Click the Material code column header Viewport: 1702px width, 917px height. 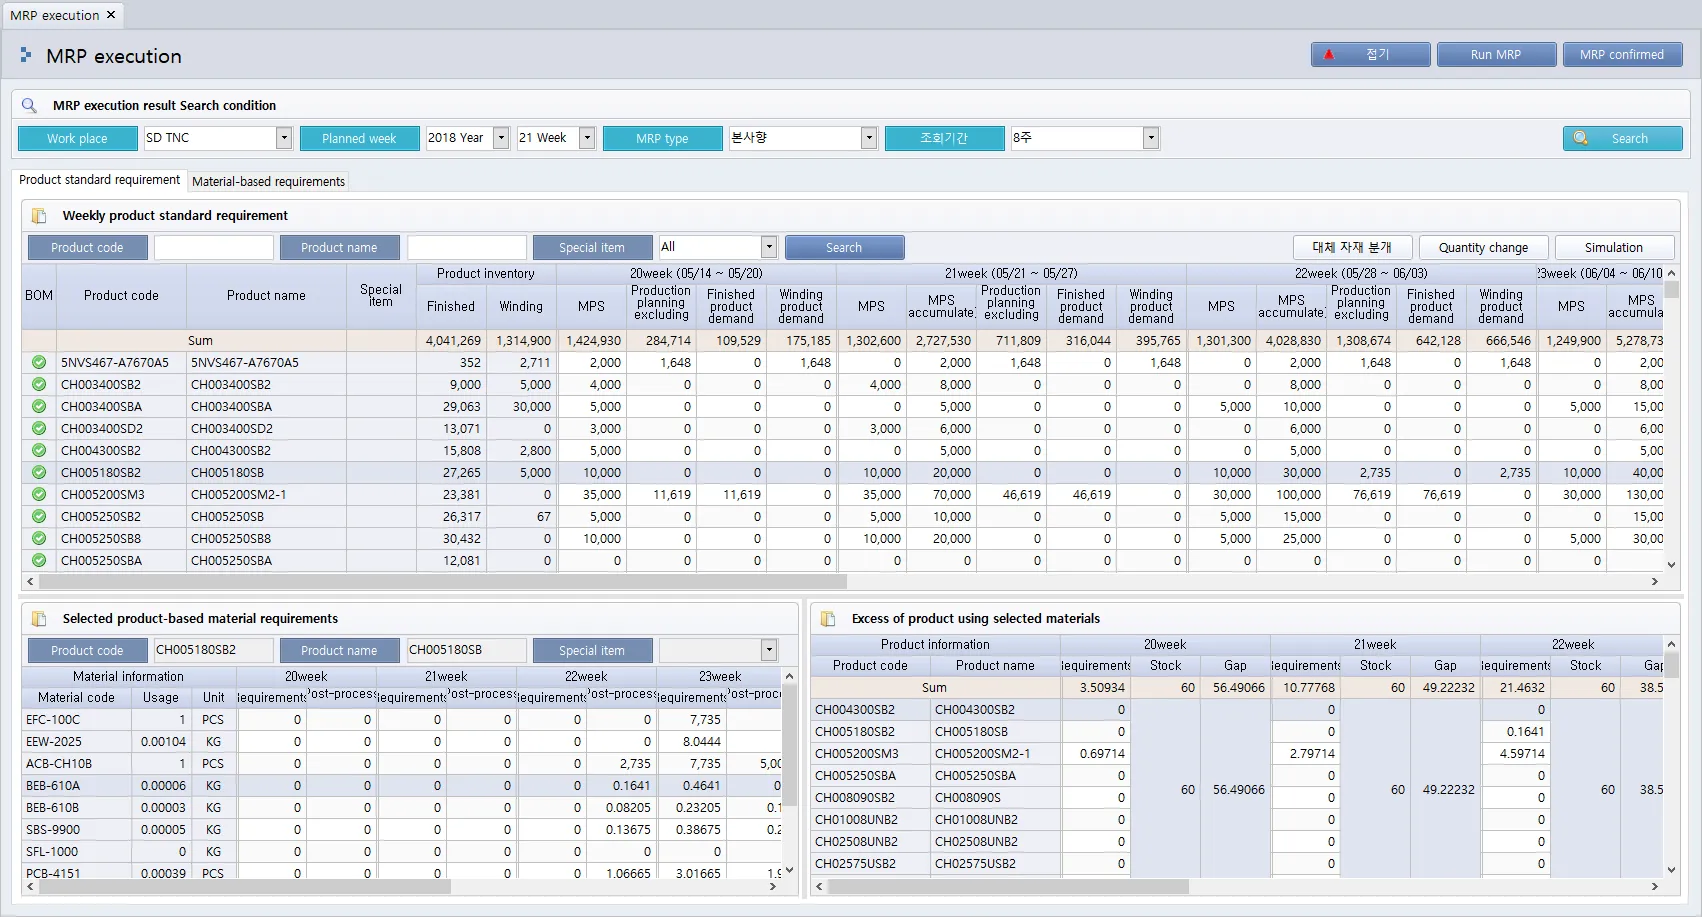[76, 697]
